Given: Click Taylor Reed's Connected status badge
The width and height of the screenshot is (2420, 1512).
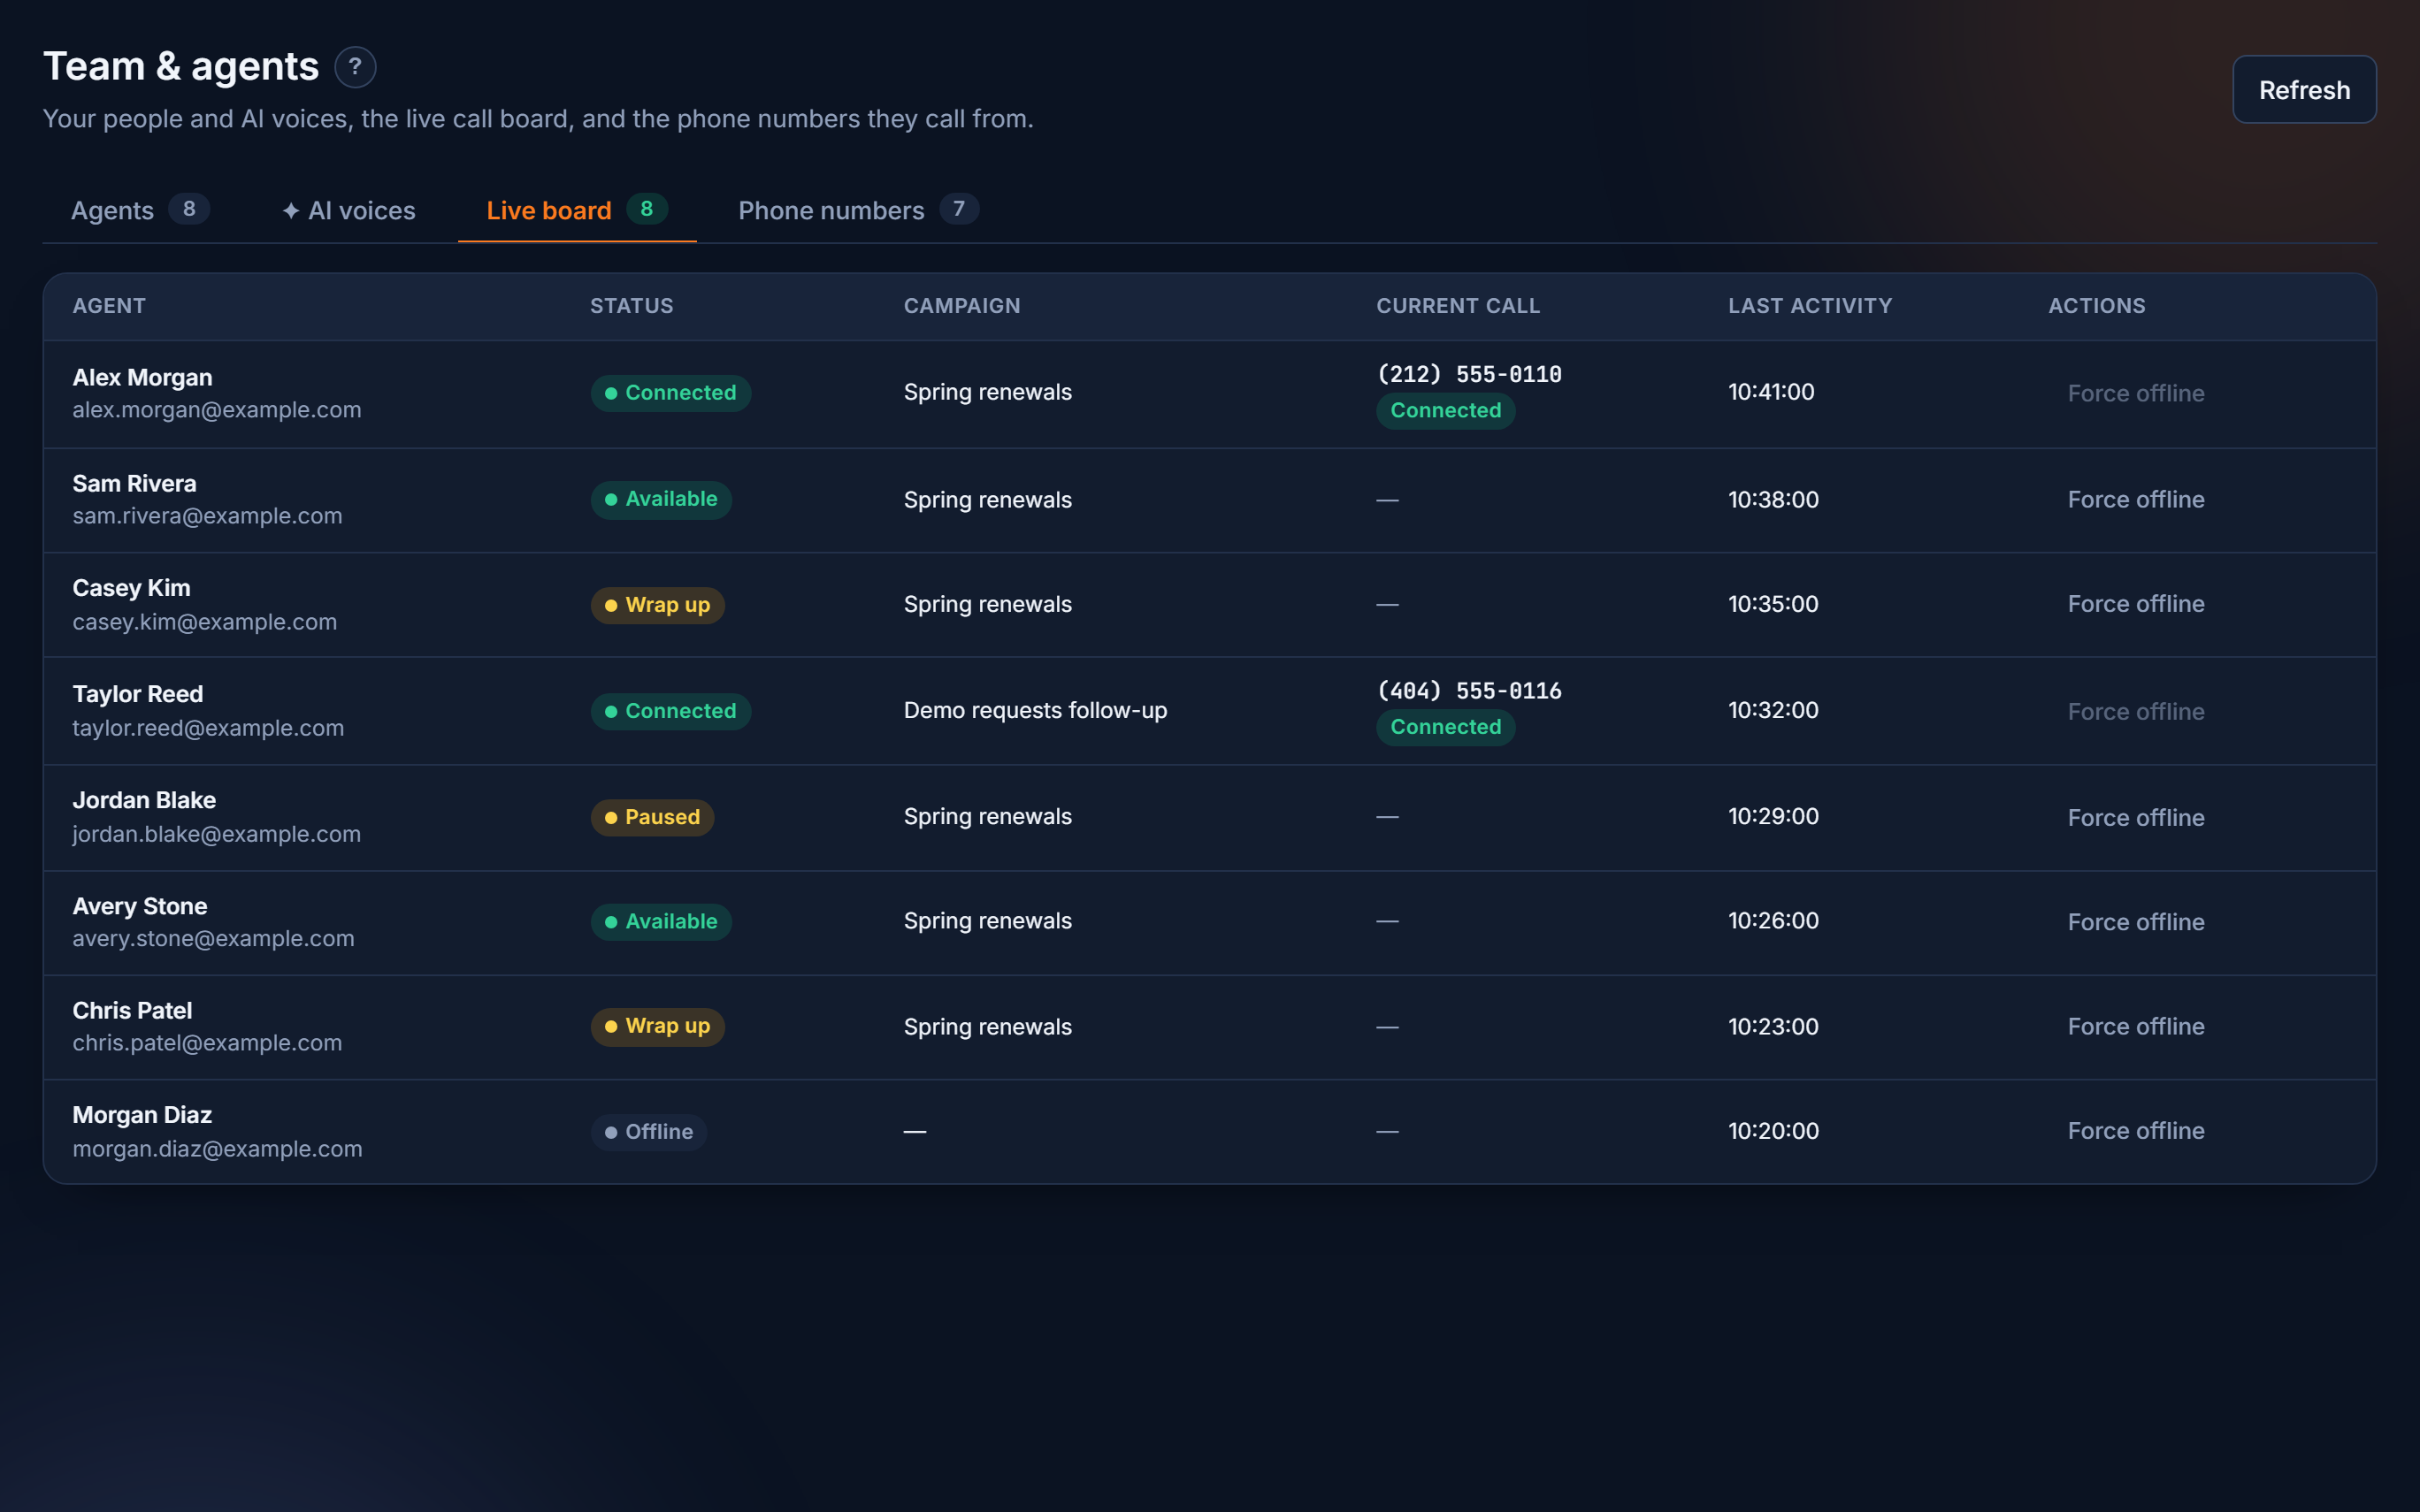Looking at the screenshot, I should (670, 711).
